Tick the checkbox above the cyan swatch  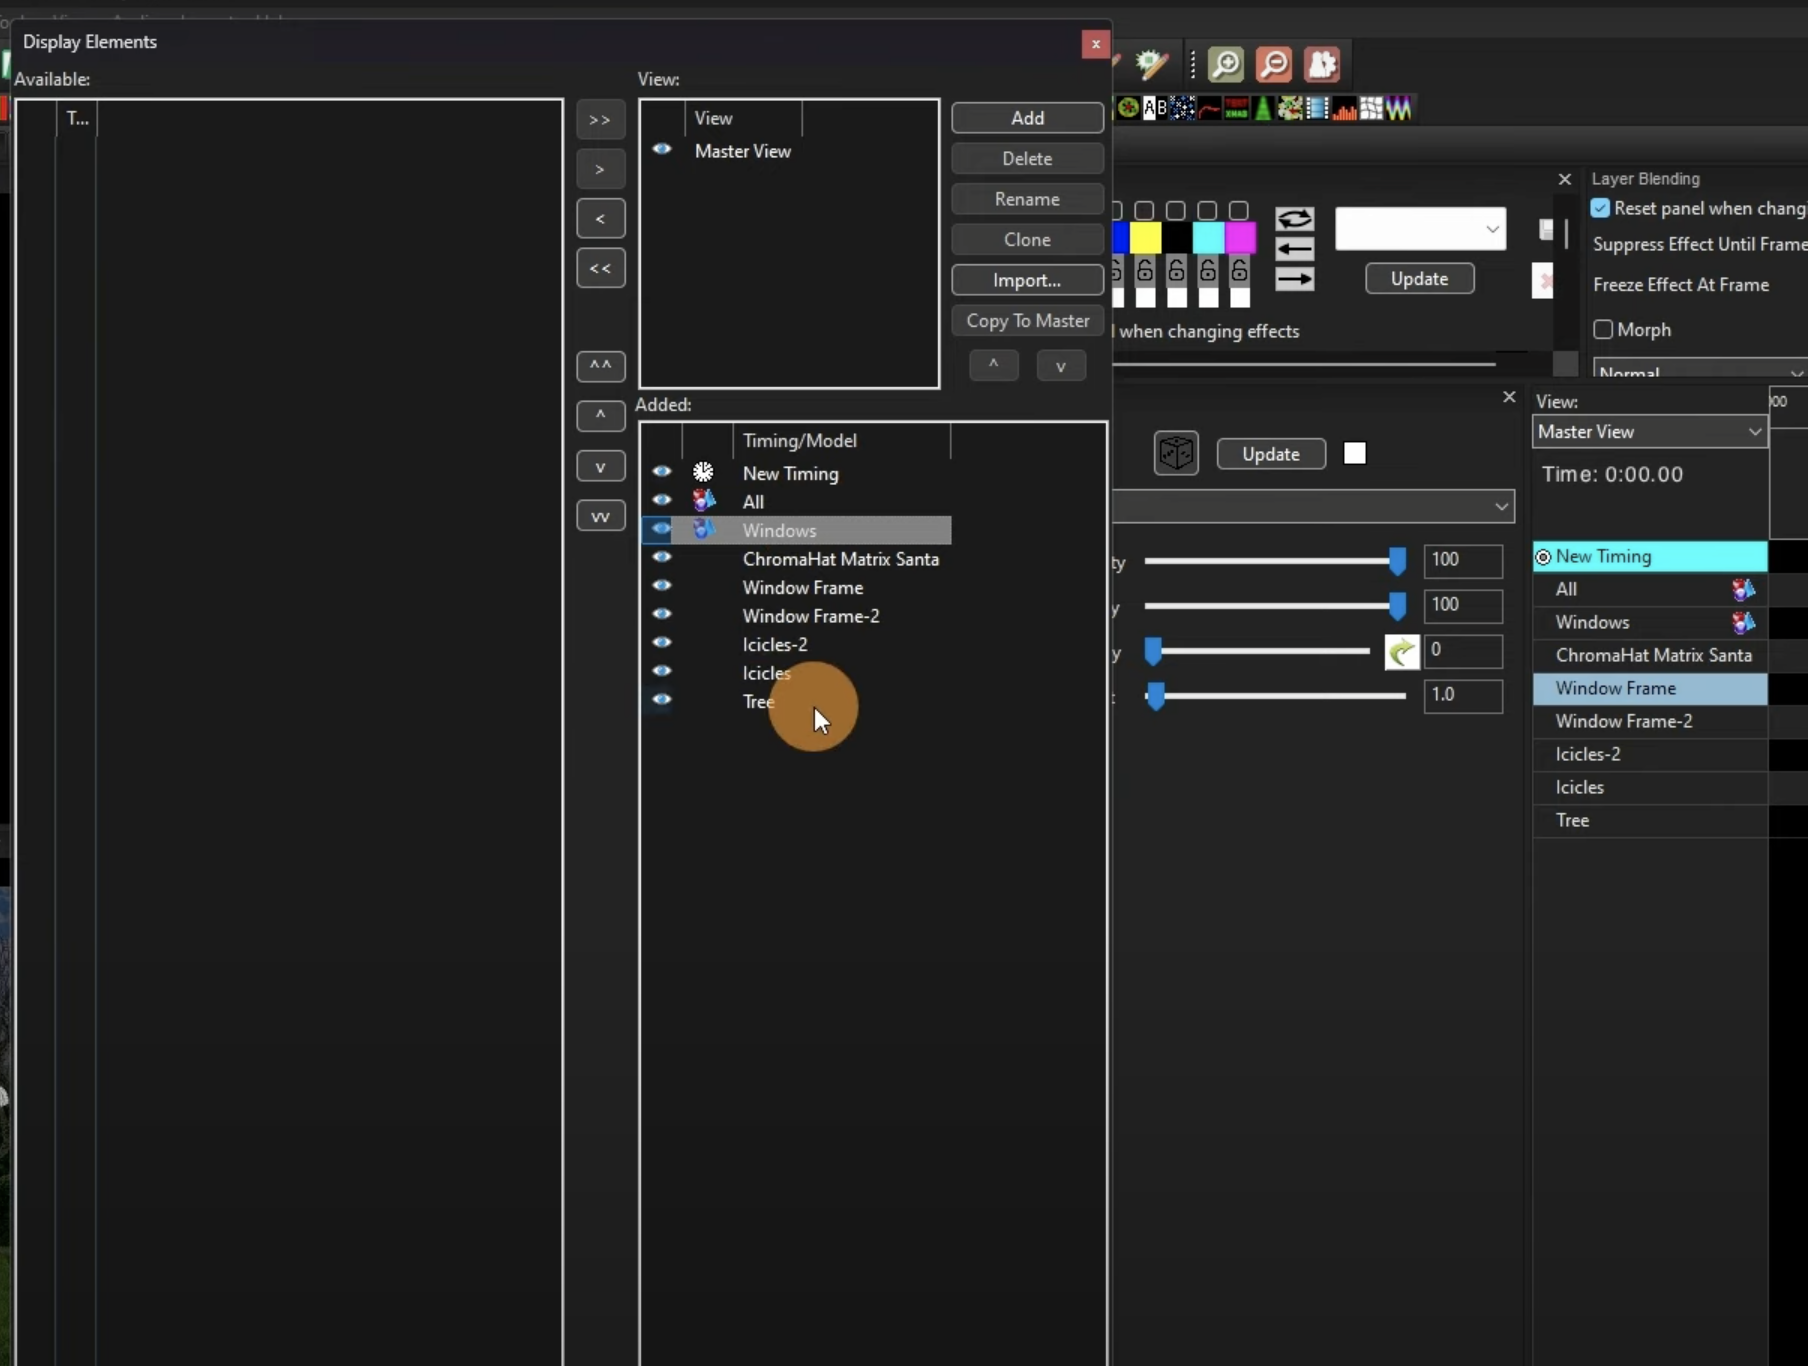click(1208, 210)
